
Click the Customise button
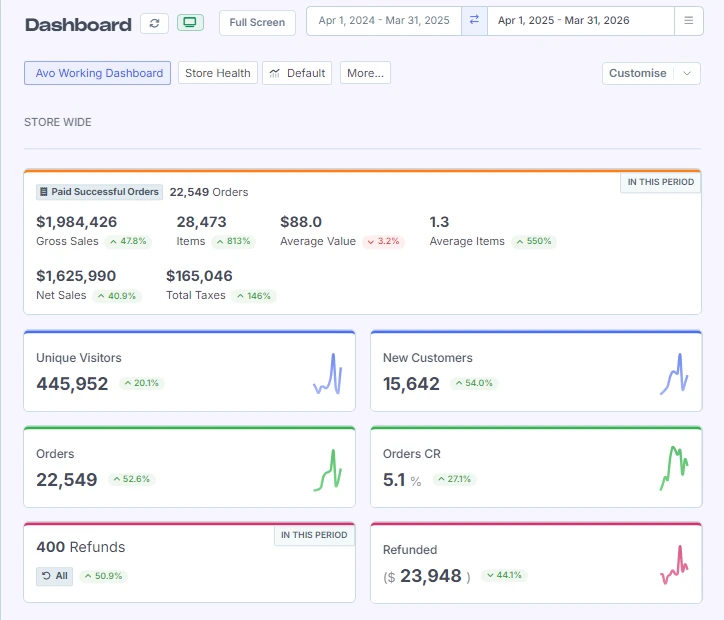click(x=638, y=73)
